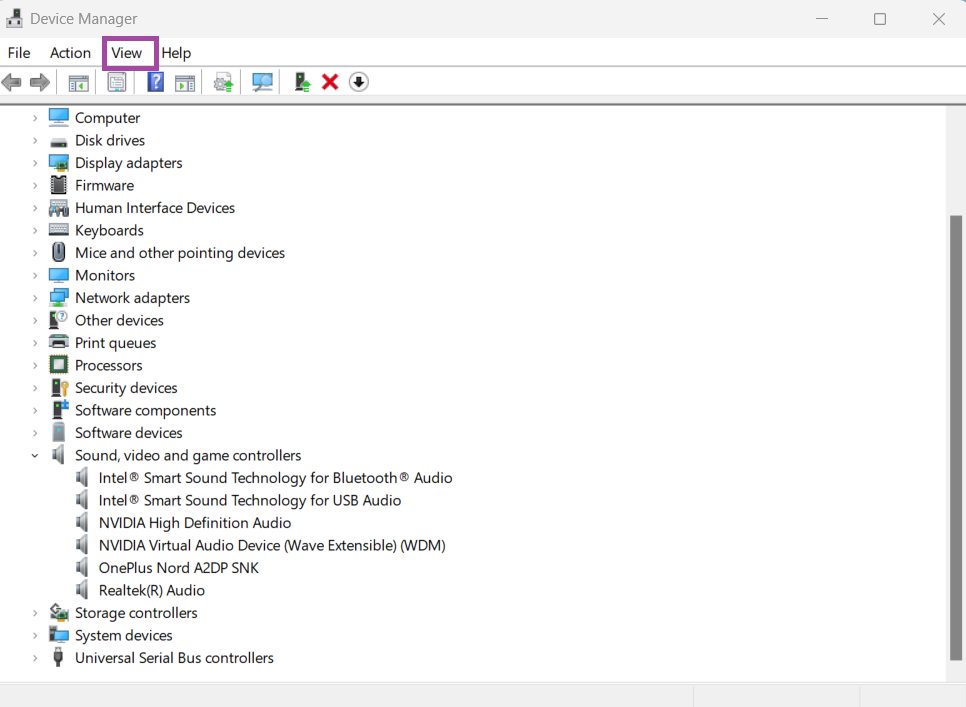Expand the Display adapters category
Screen dimensions: 966x707
coord(35,163)
